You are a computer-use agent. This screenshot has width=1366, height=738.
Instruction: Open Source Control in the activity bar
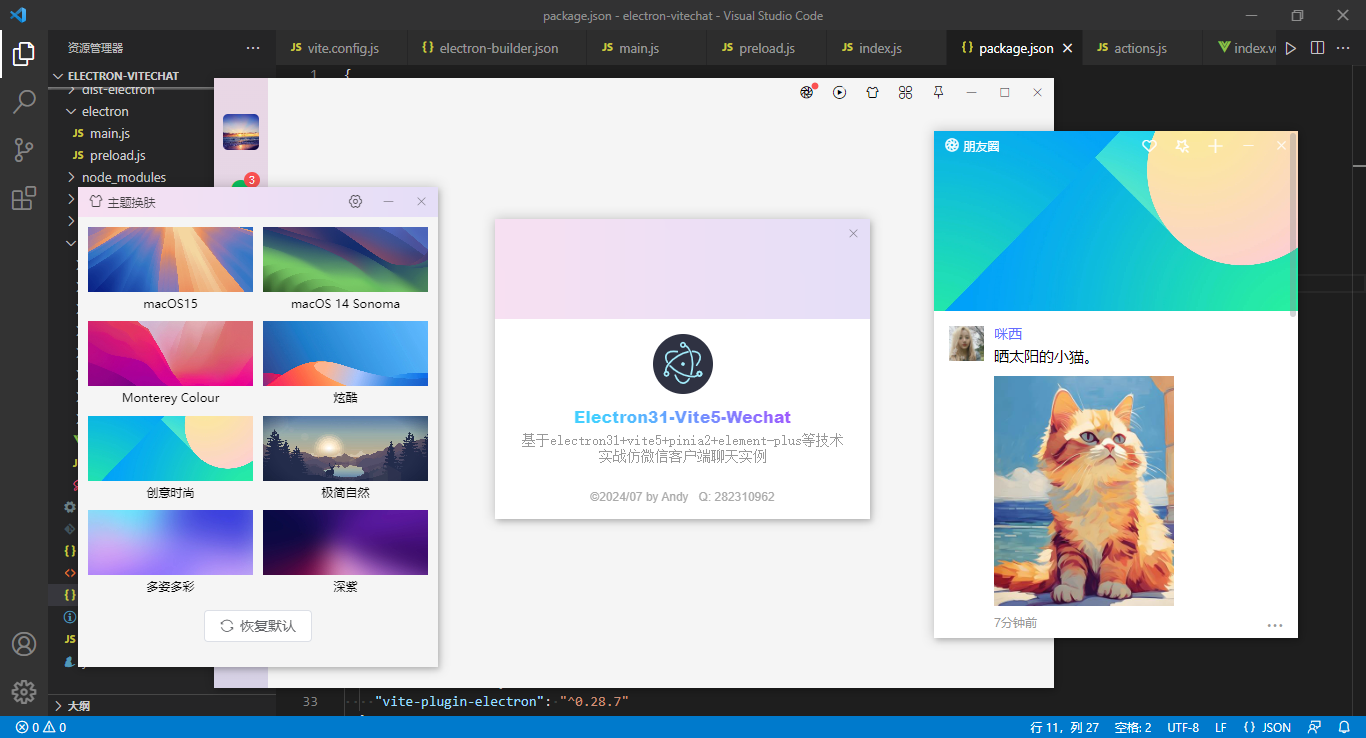(24, 150)
